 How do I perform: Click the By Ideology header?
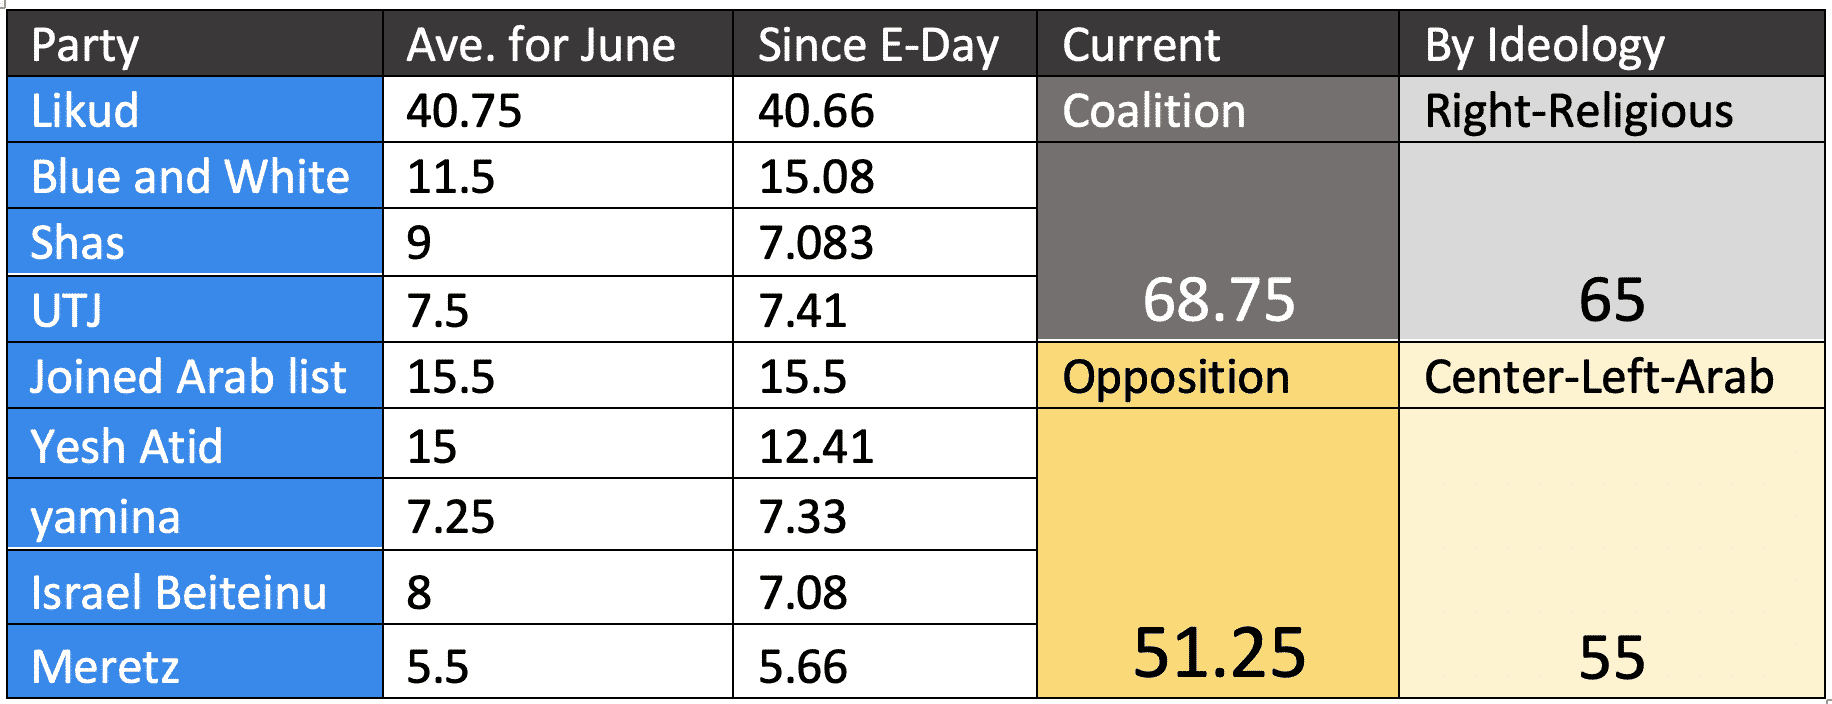tap(1610, 45)
